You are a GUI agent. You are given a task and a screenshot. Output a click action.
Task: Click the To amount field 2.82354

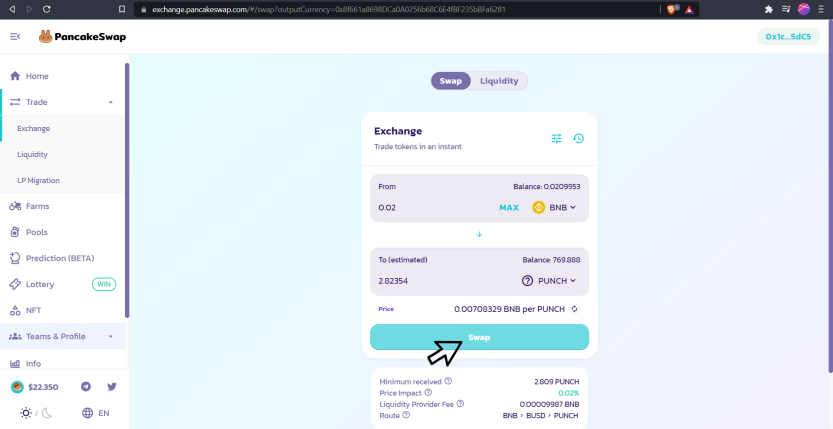coord(445,280)
